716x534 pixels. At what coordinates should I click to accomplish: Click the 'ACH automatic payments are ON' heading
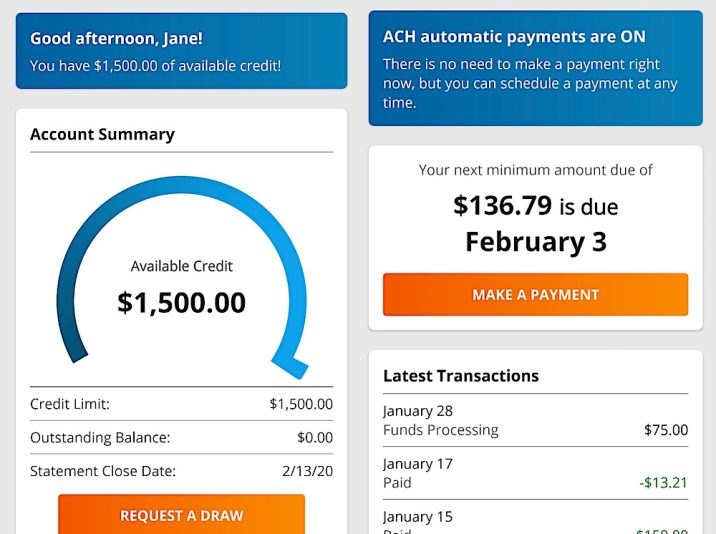click(x=514, y=37)
